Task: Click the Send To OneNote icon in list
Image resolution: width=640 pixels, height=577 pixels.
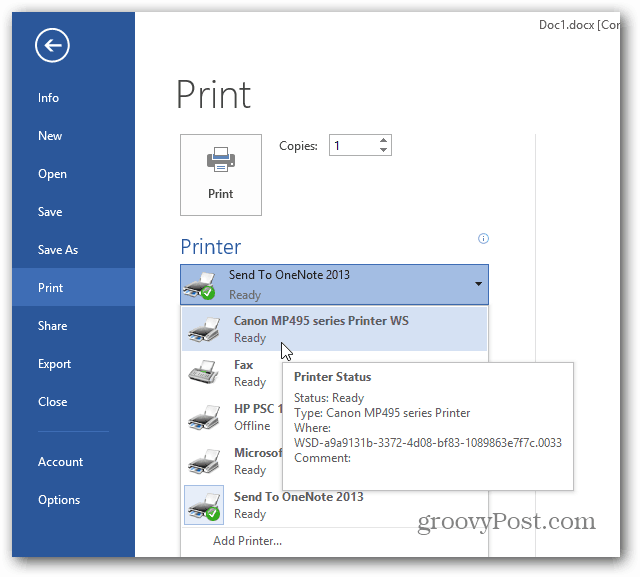Action: pyautogui.click(x=204, y=505)
